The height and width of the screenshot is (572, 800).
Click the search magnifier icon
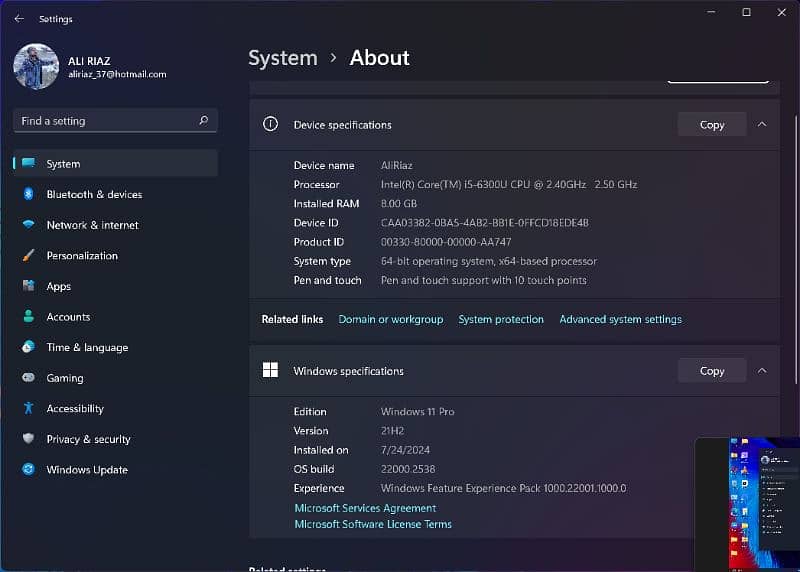(x=204, y=121)
